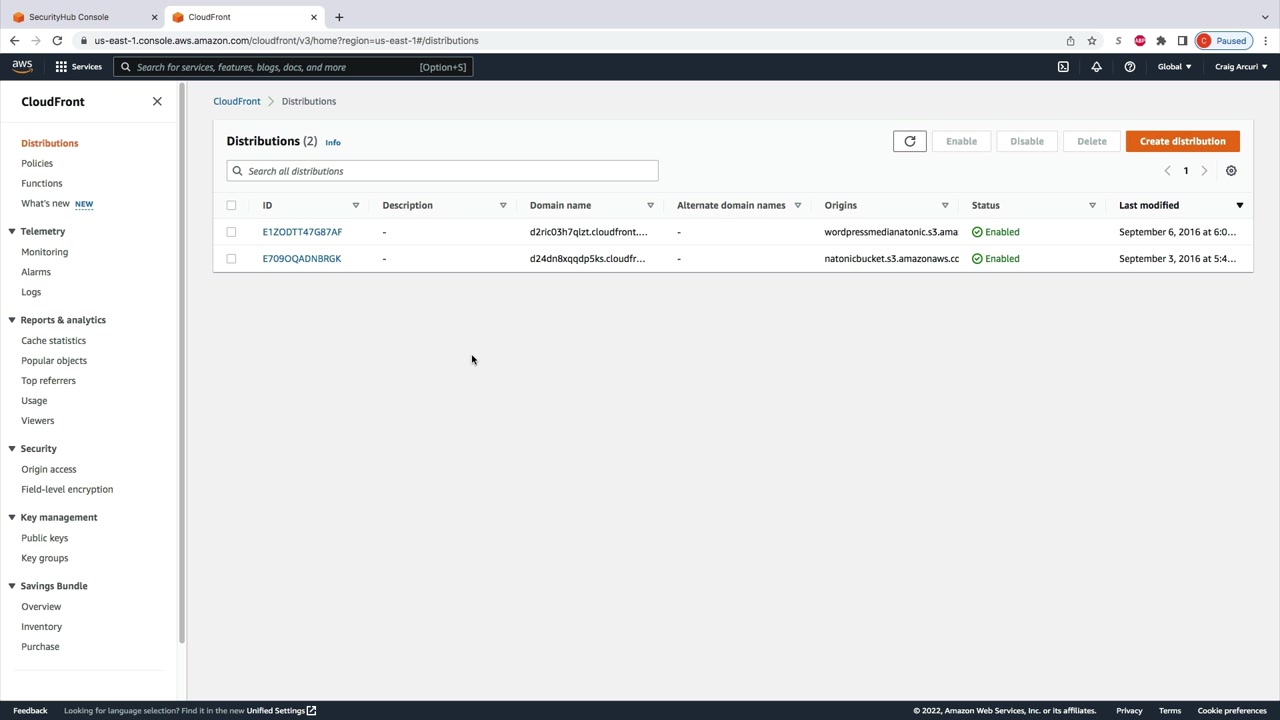Open Unified Settings link in footer
This screenshot has height=720, width=1280.
coord(281,711)
